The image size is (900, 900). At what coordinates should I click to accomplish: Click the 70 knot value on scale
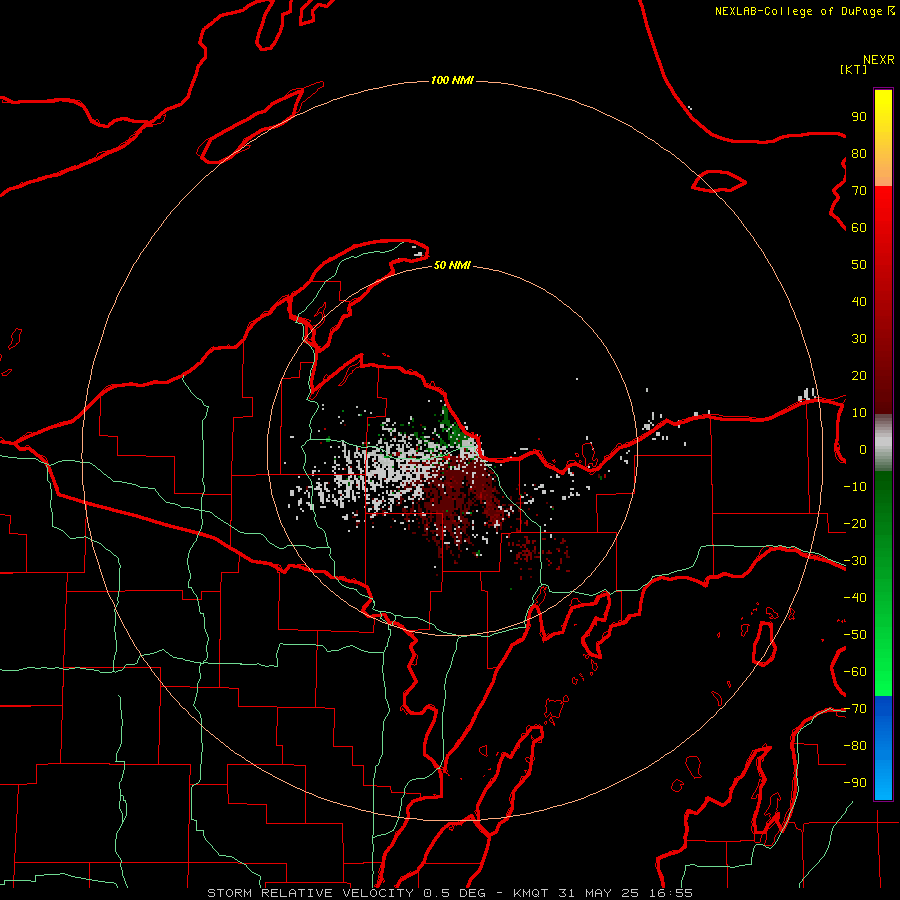pyautogui.click(x=859, y=191)
